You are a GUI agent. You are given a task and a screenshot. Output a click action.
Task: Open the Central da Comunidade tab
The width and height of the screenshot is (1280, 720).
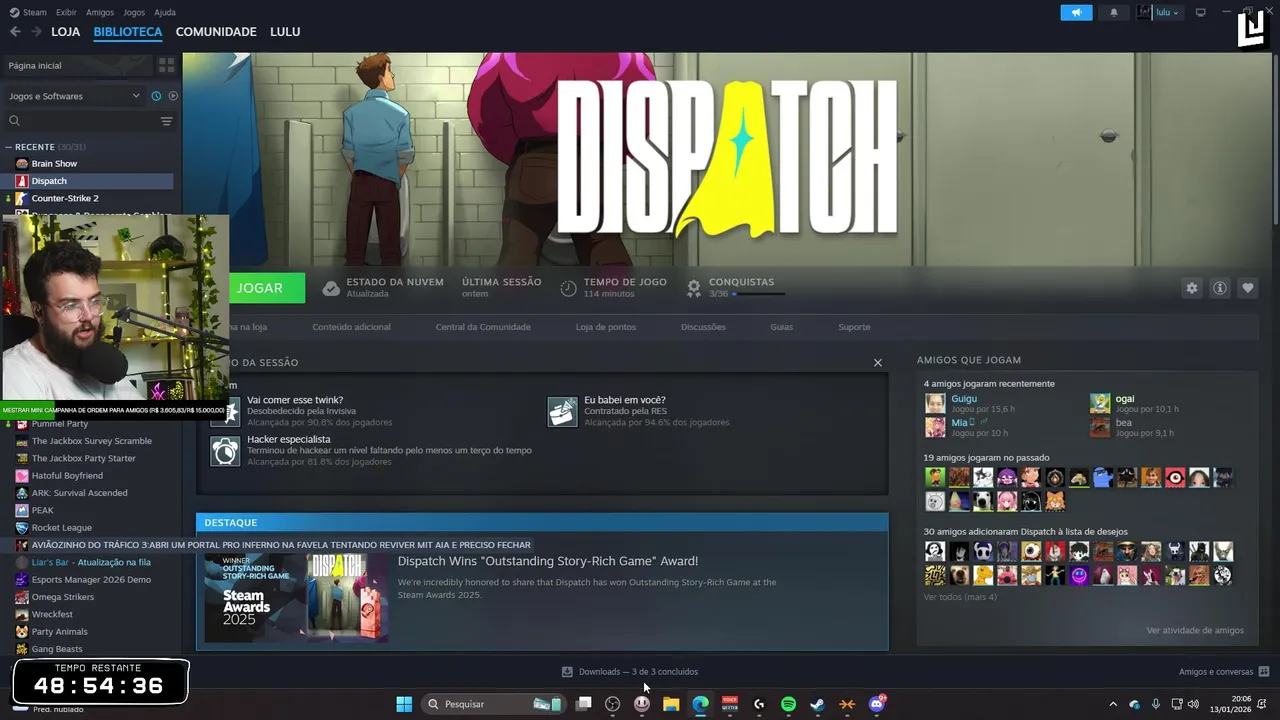click(x=483, y=327)
